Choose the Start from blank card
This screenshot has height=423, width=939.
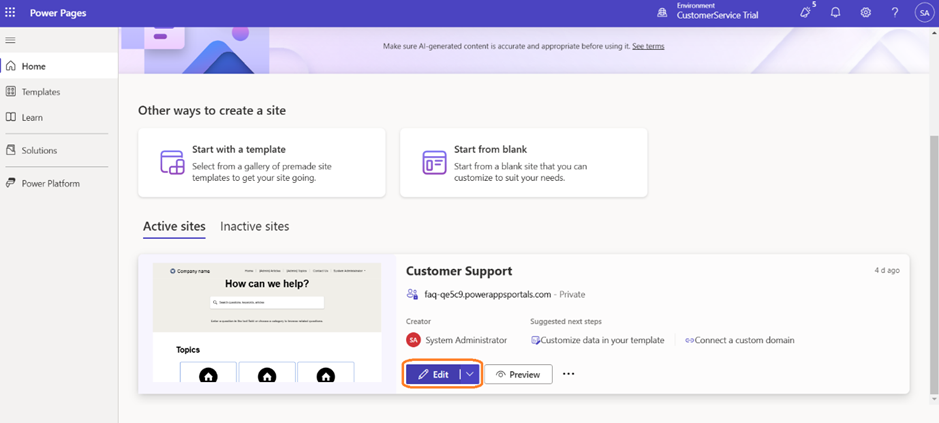(523, 162)
